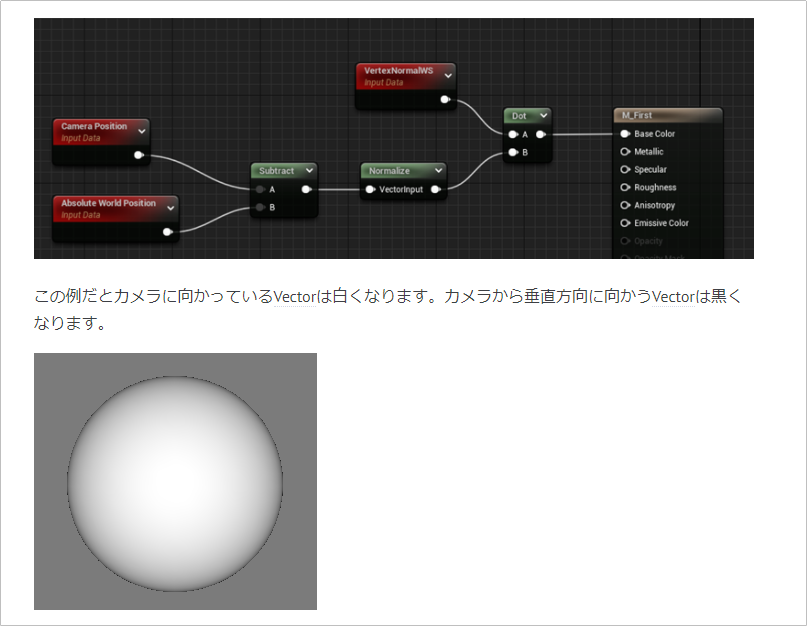The height and width of the screenshot is (626, 807).
Task: Click input pin A on the Dot node
Action: tap(512, 134)
